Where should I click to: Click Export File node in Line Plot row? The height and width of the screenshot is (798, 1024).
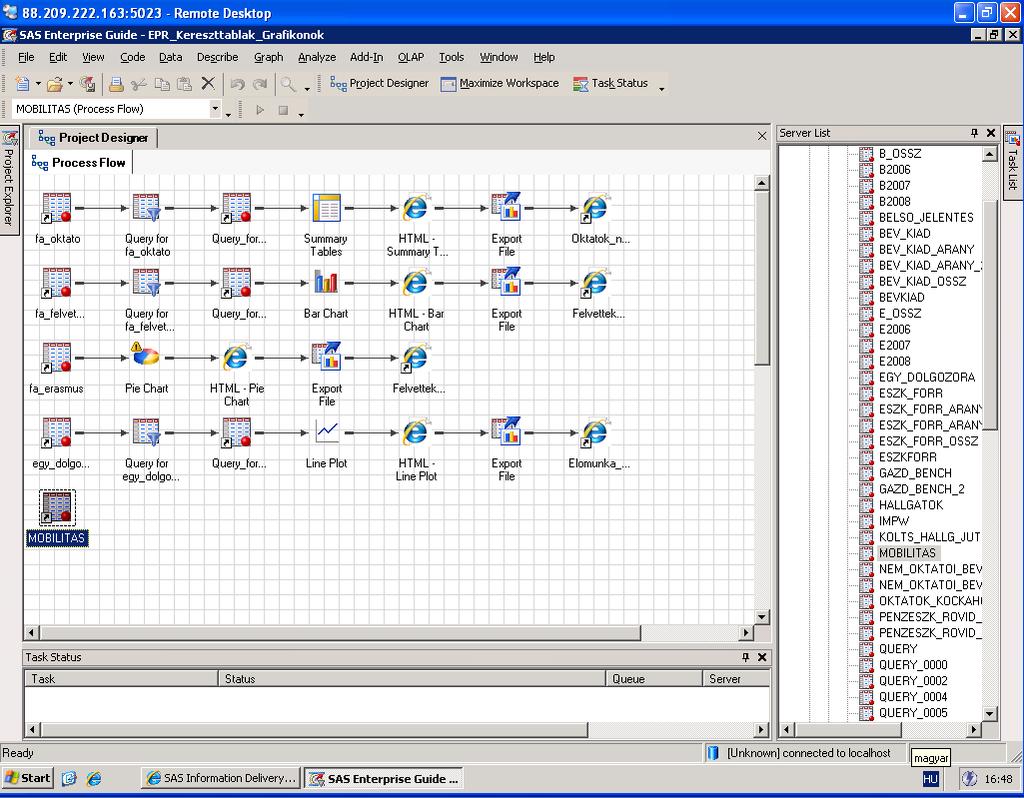tap(505, 432)
